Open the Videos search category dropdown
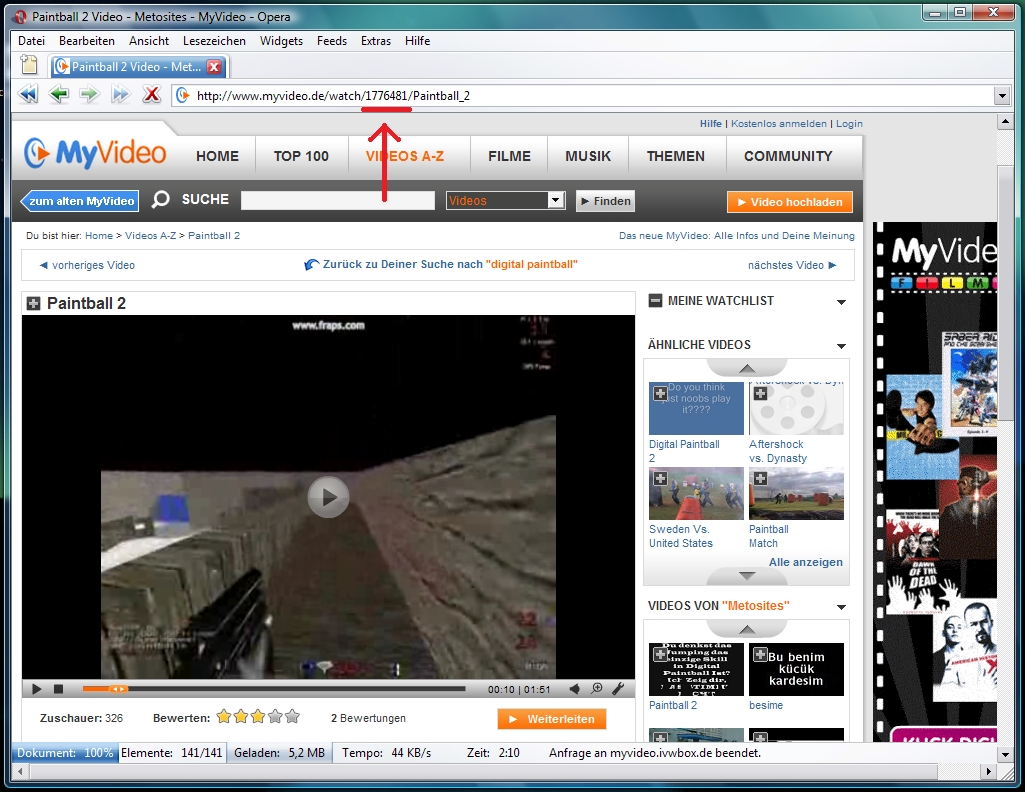The width and height of the screenshot is (1025, 792). (x=556, y=201)
